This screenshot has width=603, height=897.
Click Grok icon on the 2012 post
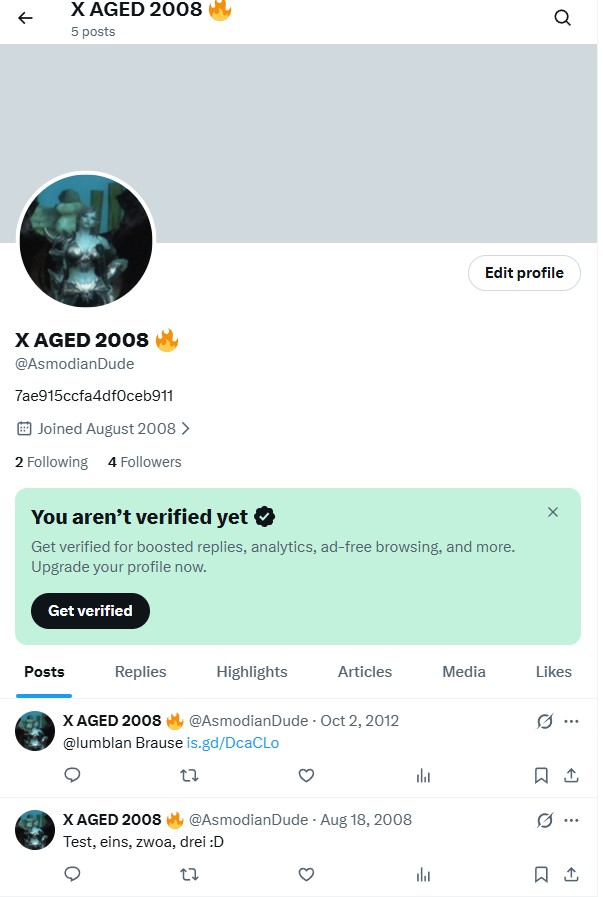(545, 721)
